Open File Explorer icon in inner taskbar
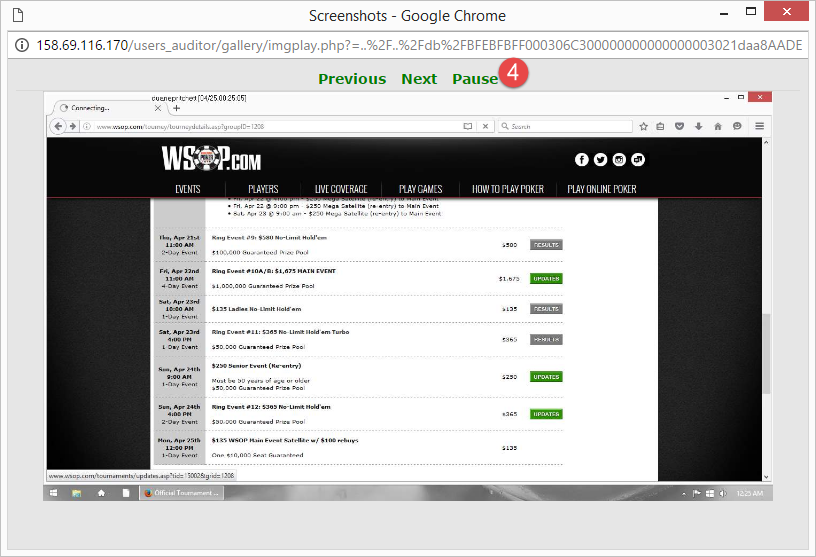This screenshot has height=557, width=816. point(76,493)
